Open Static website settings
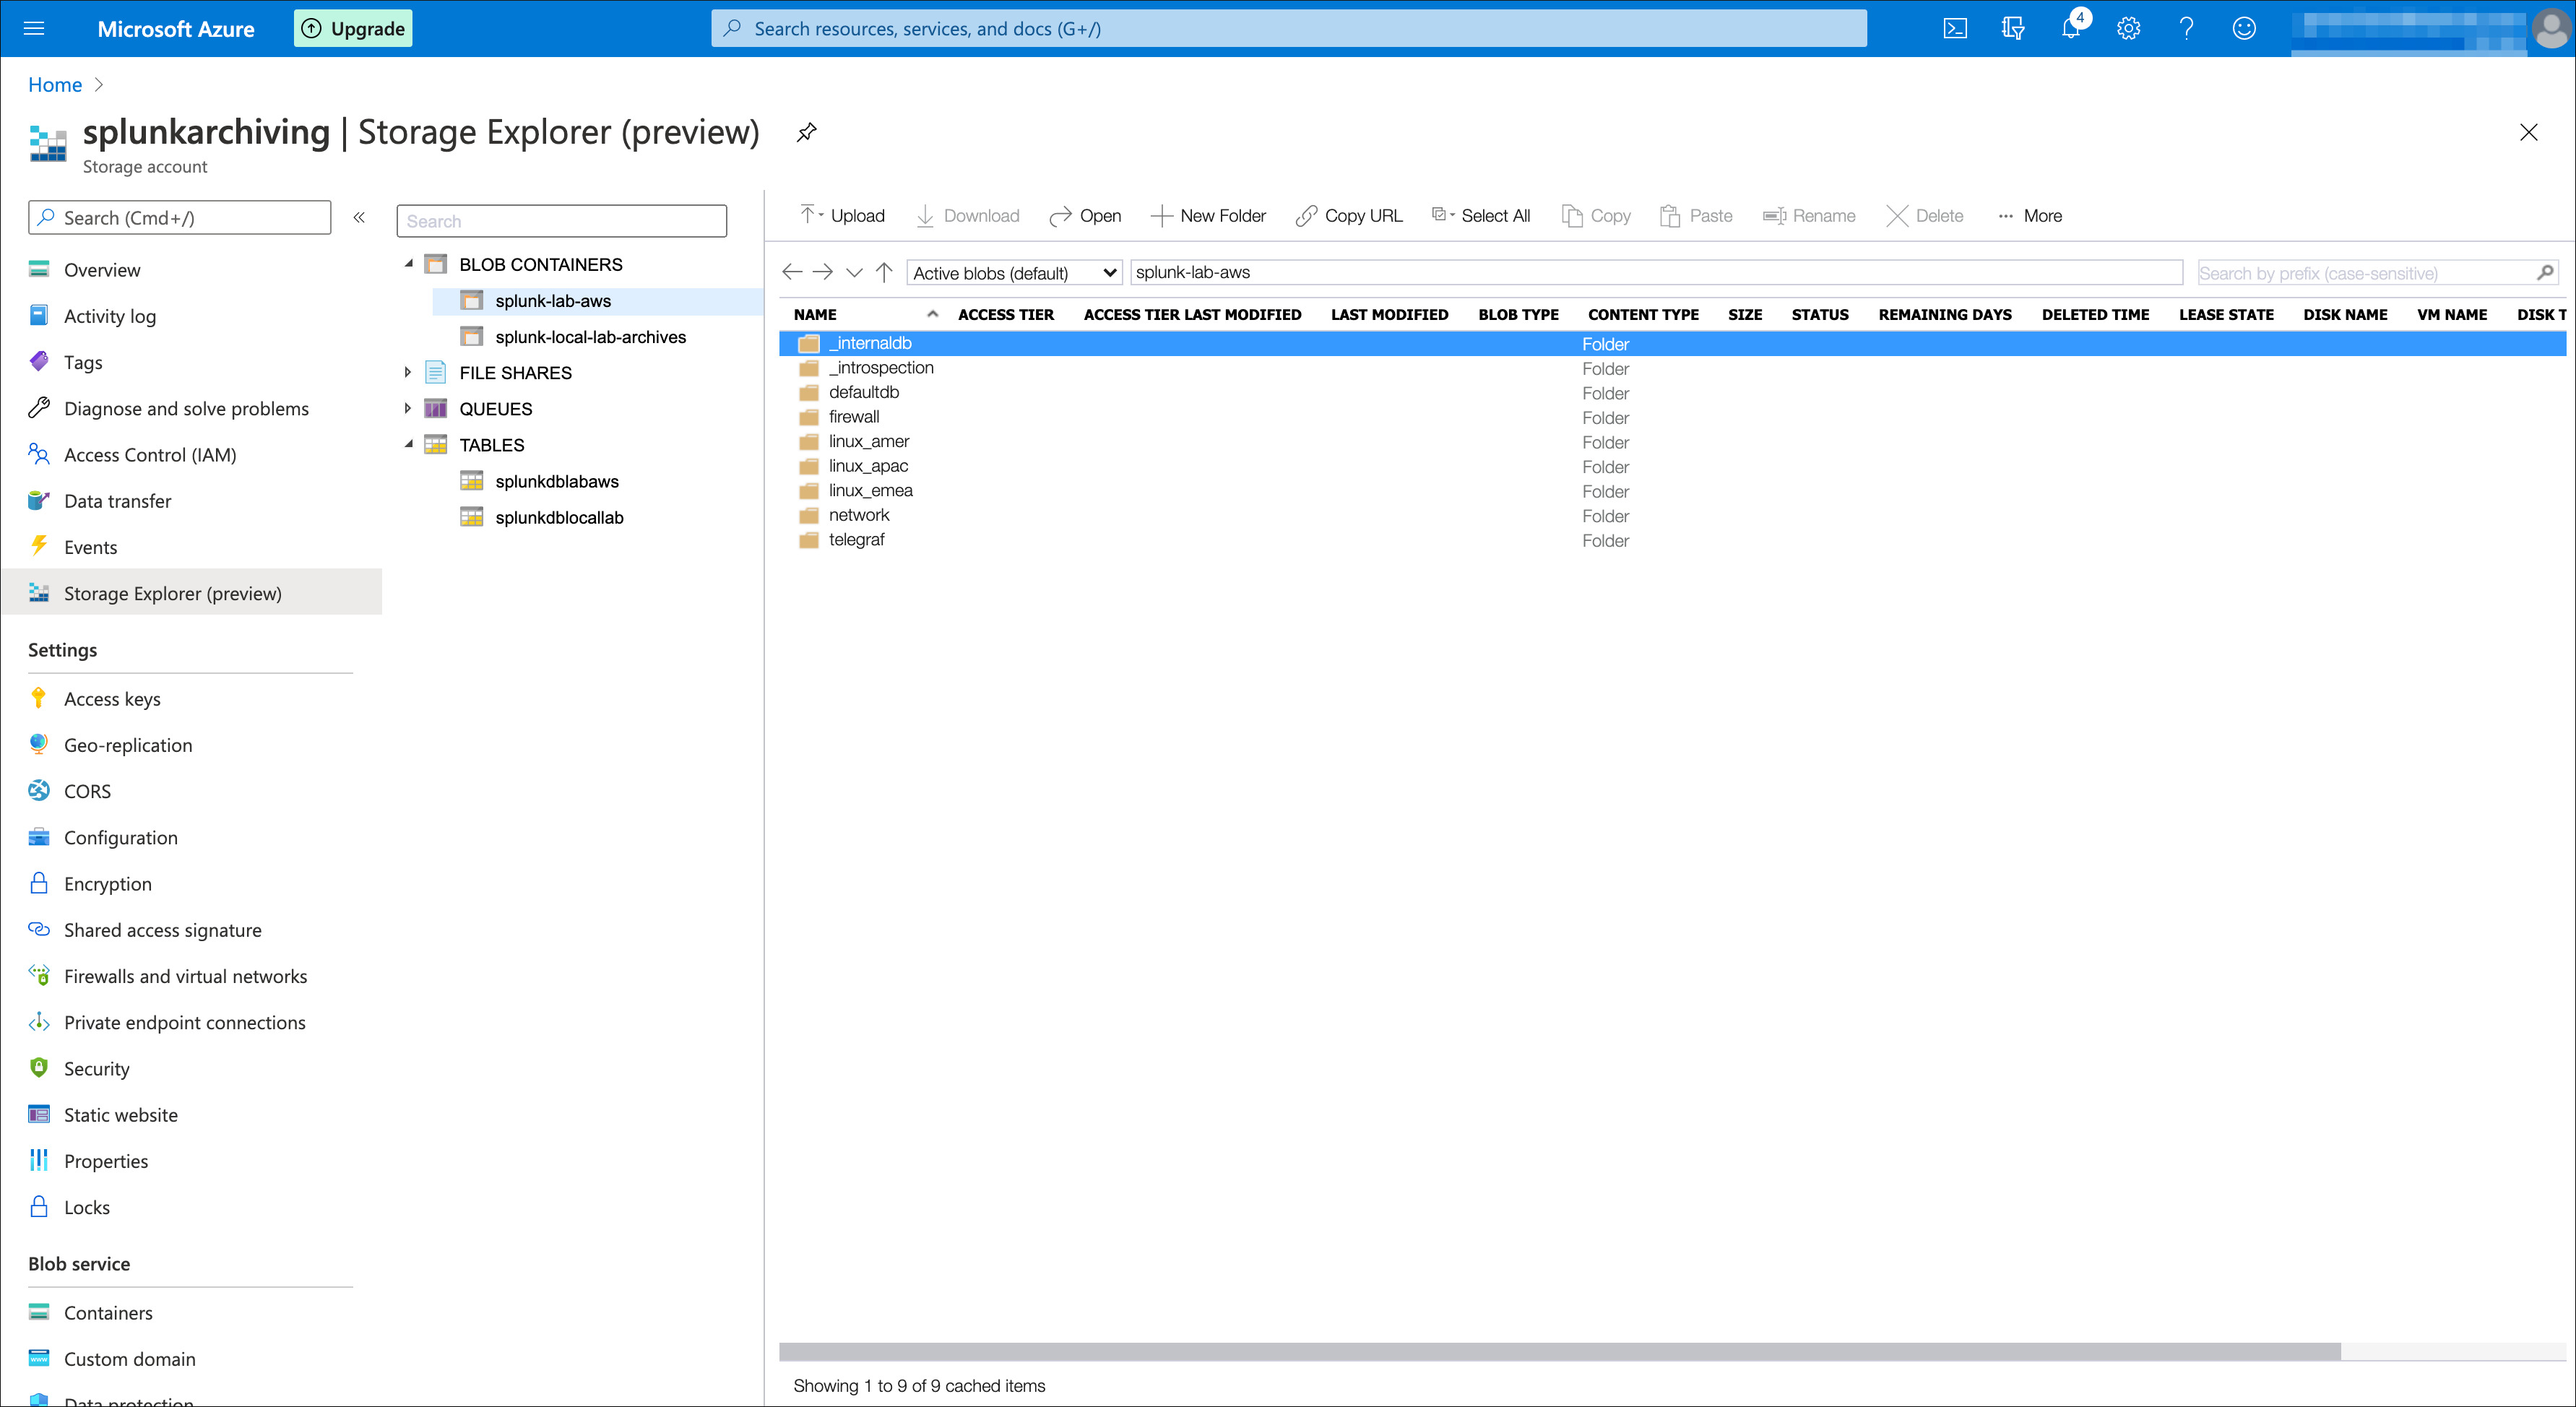The image size is (2576, 1407). tap(121, 1115)
